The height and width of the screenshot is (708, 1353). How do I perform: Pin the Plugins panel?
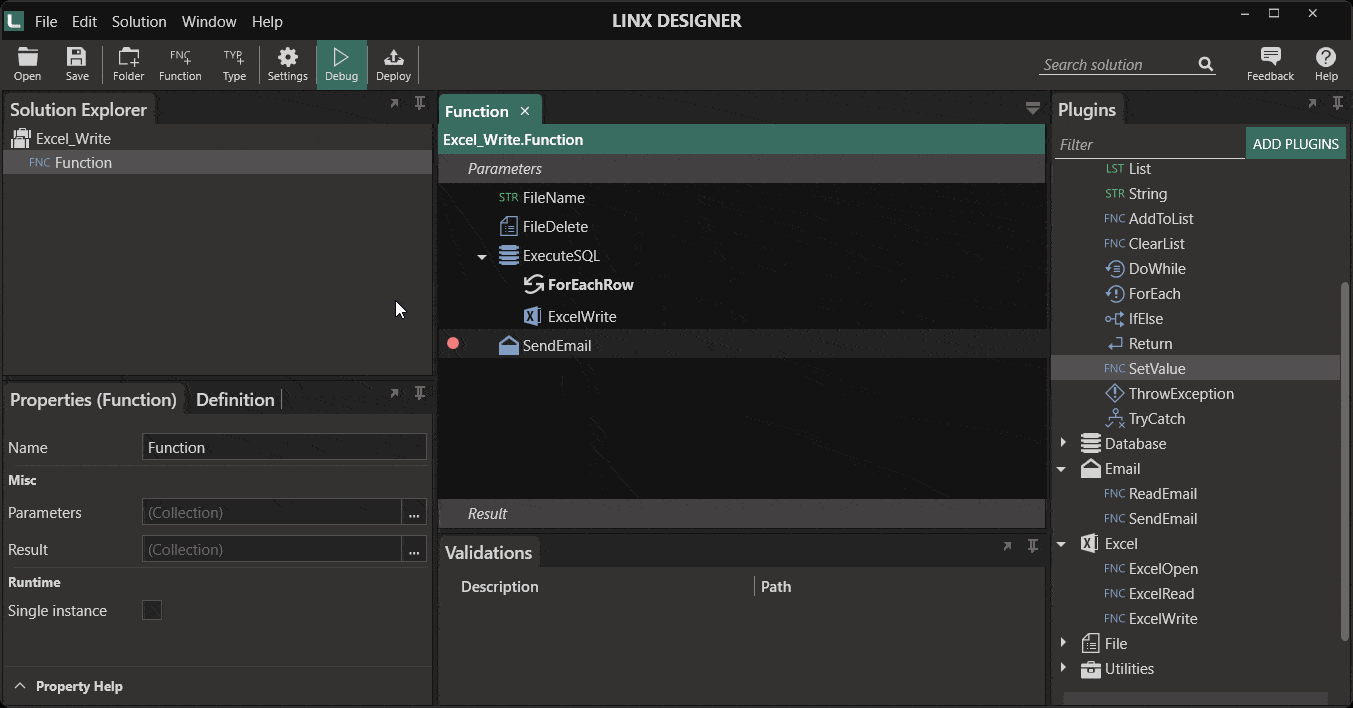pos(1338,103)
